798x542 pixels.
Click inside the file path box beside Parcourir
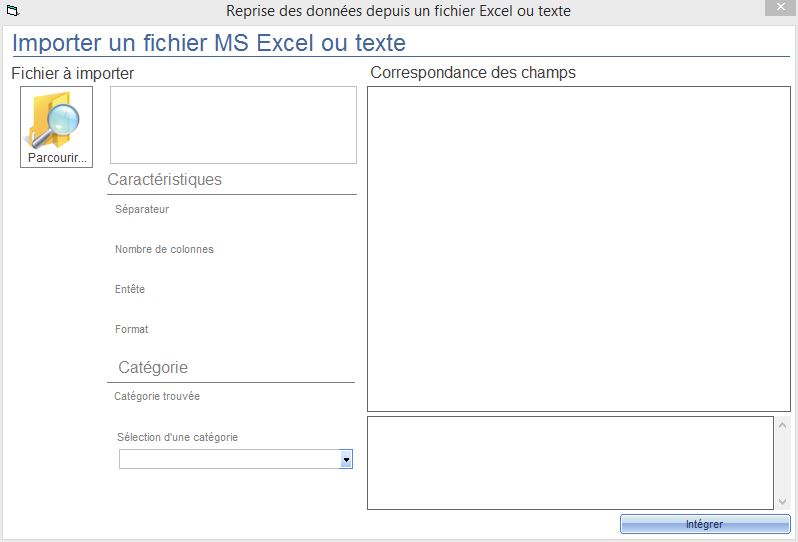tap(233, 125)
